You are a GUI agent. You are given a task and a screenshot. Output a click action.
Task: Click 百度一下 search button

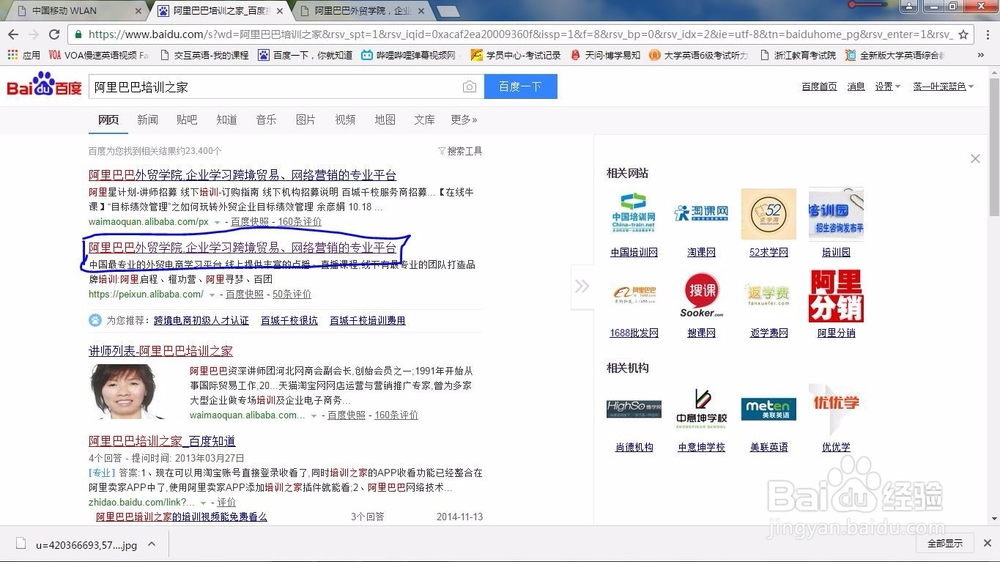pos(520,87)
